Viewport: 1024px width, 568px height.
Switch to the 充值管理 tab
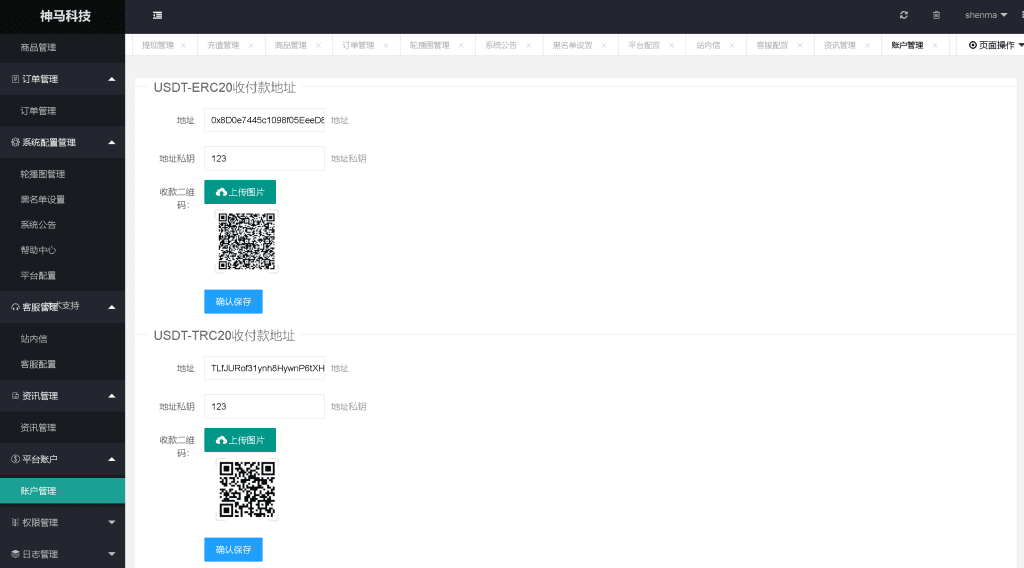pyautogui.click(x=223, y=45)
